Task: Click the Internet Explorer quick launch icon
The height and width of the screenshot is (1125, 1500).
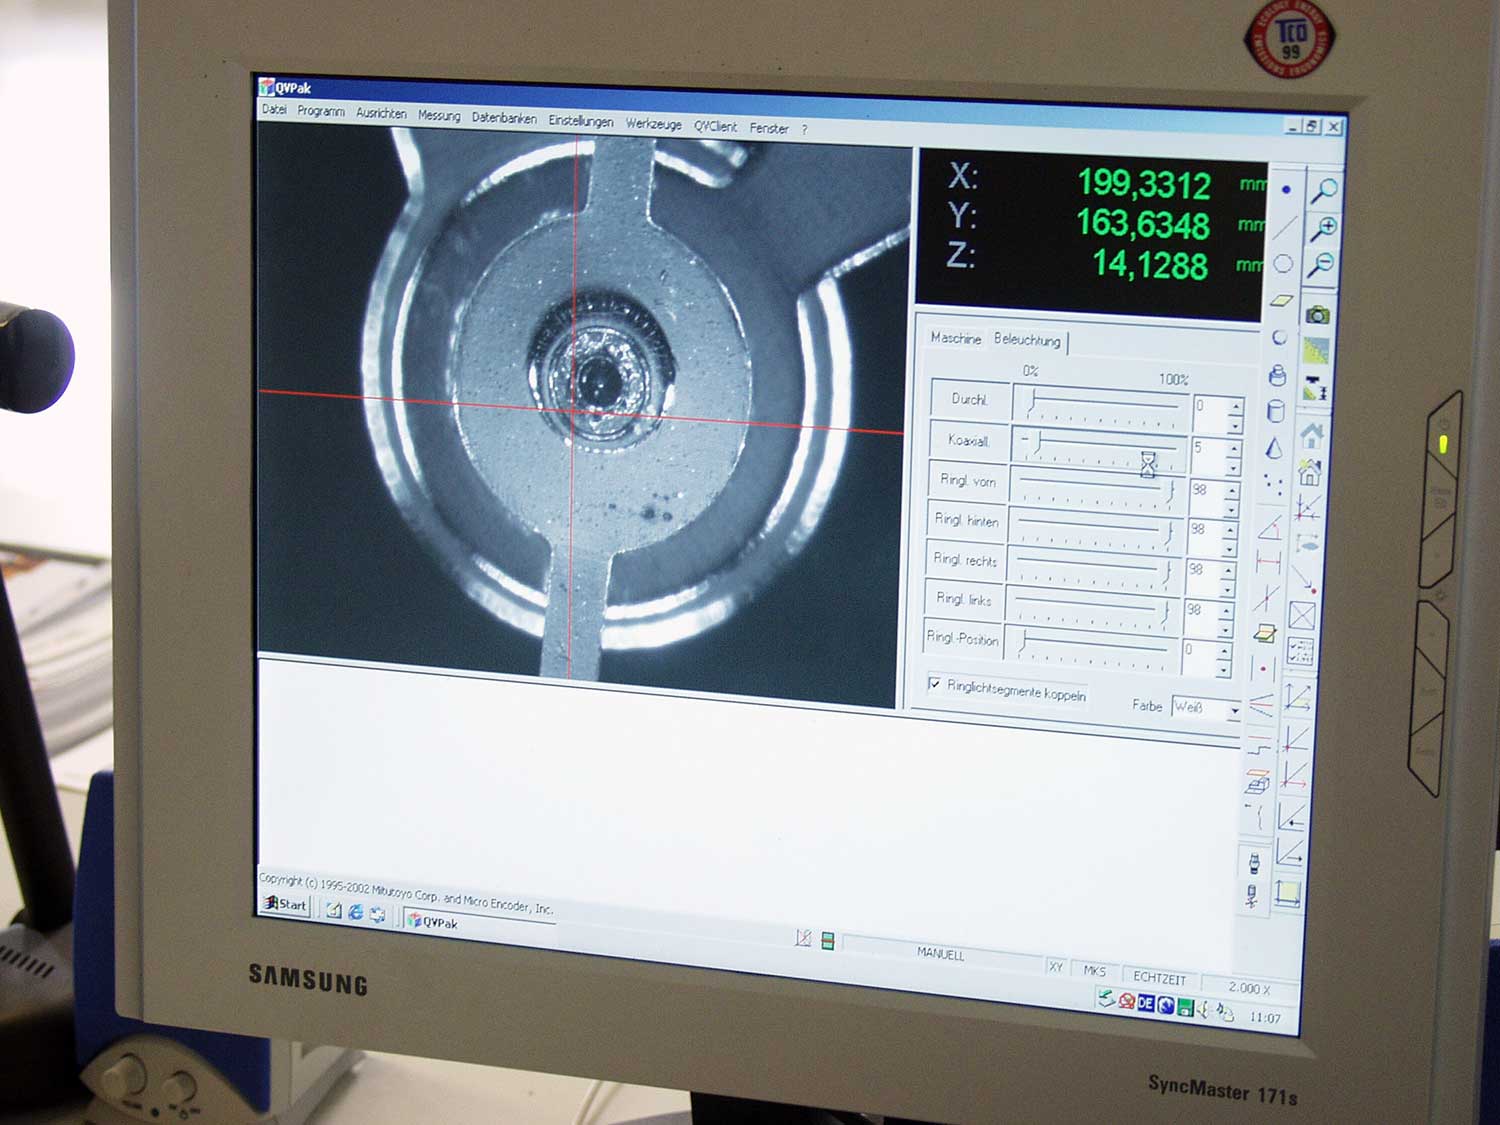Action: pyautogui.click(x=355, y=912)
